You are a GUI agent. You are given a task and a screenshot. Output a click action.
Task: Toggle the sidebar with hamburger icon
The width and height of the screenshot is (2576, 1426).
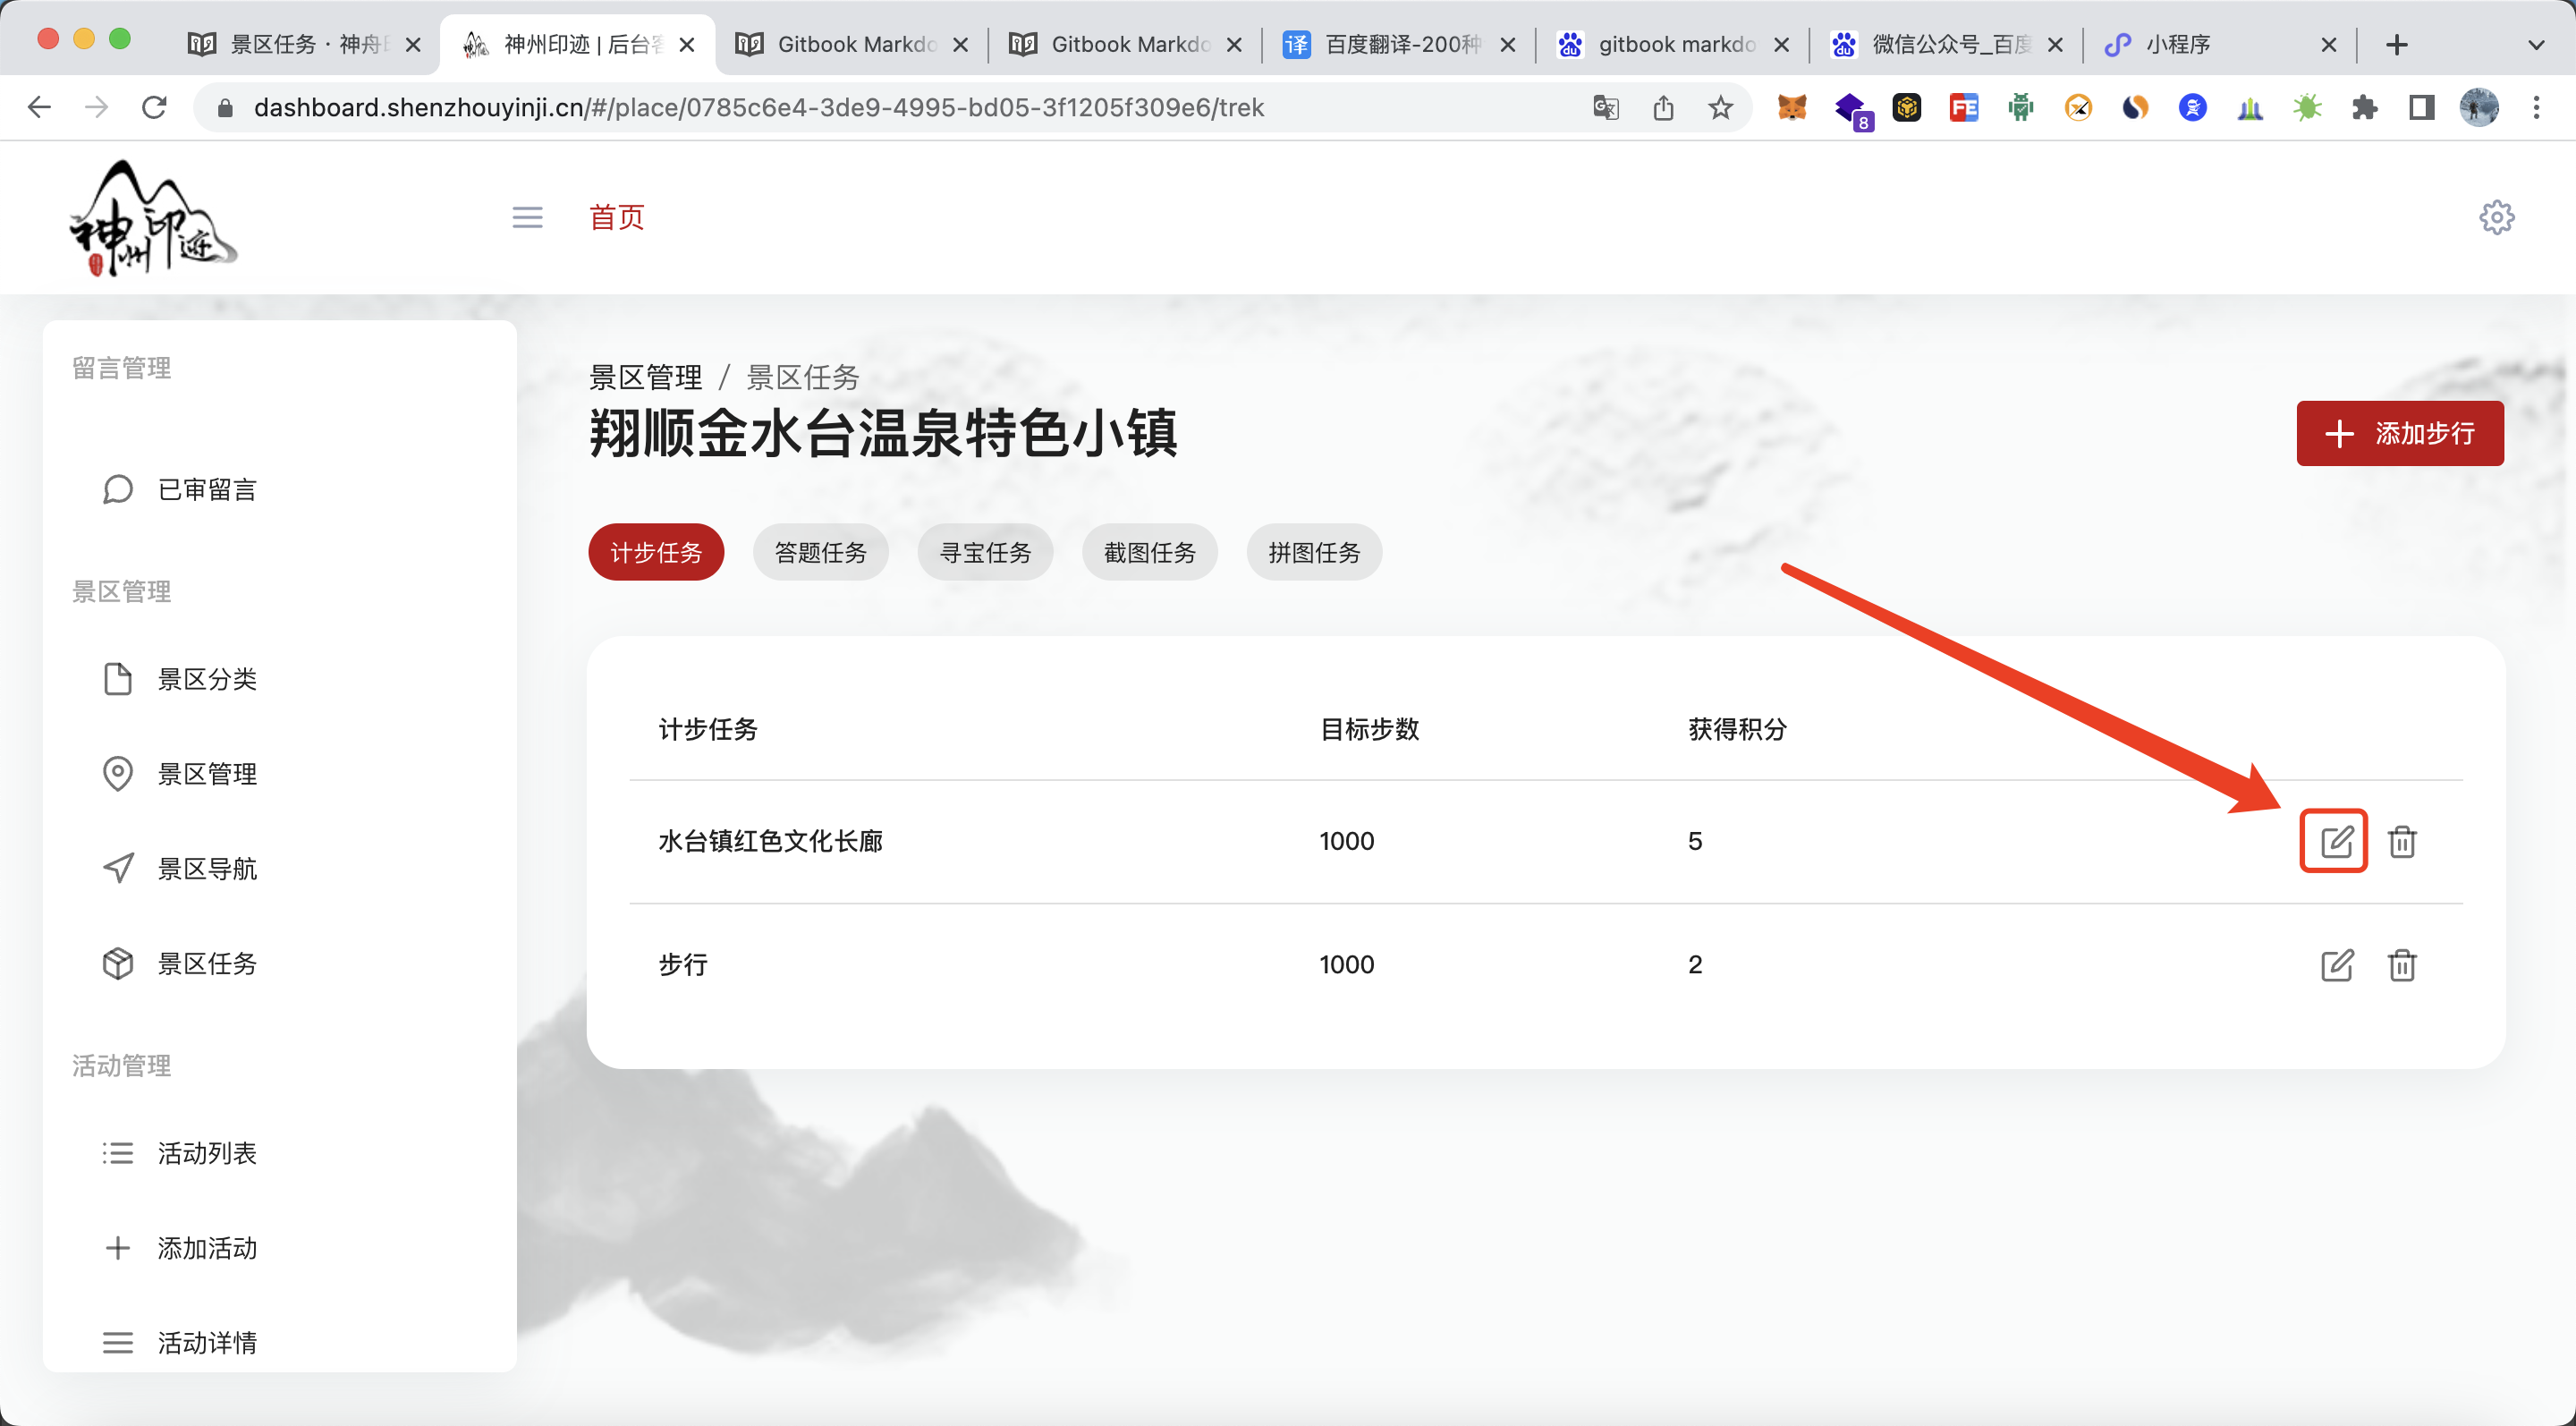click(x=528, y=217)
